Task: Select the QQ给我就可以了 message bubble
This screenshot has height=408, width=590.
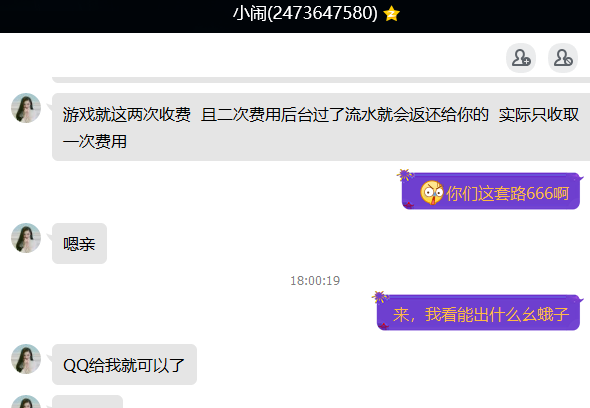Action: [x=125, y=364]
